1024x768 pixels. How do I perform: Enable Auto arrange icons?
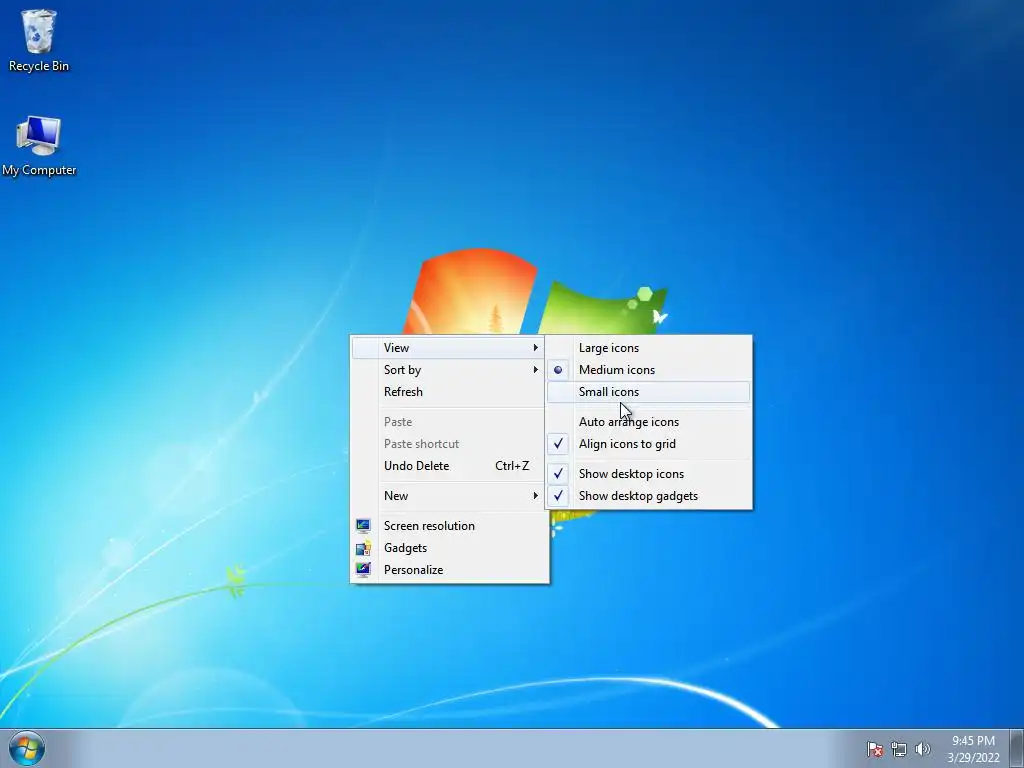point(648,422)
